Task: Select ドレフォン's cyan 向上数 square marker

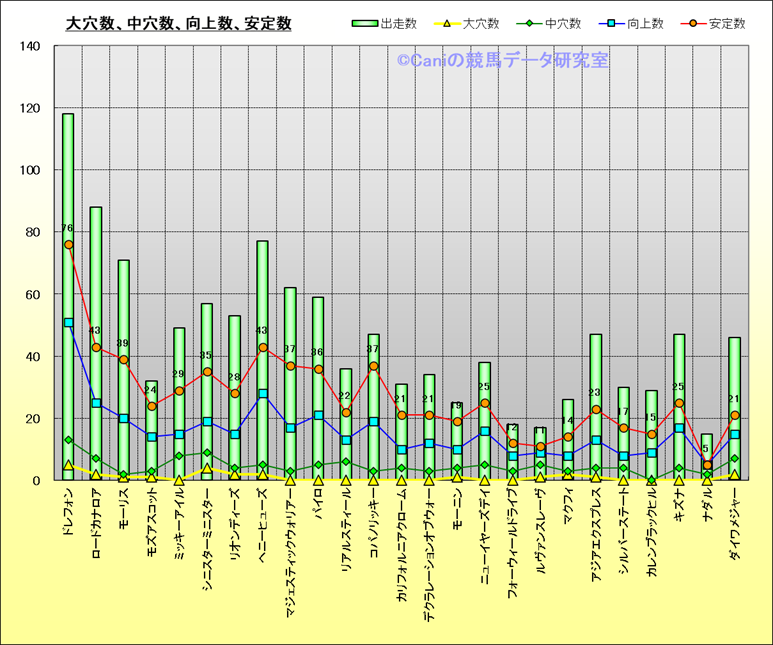Action: pyautogui.click(x=68, y=322)
